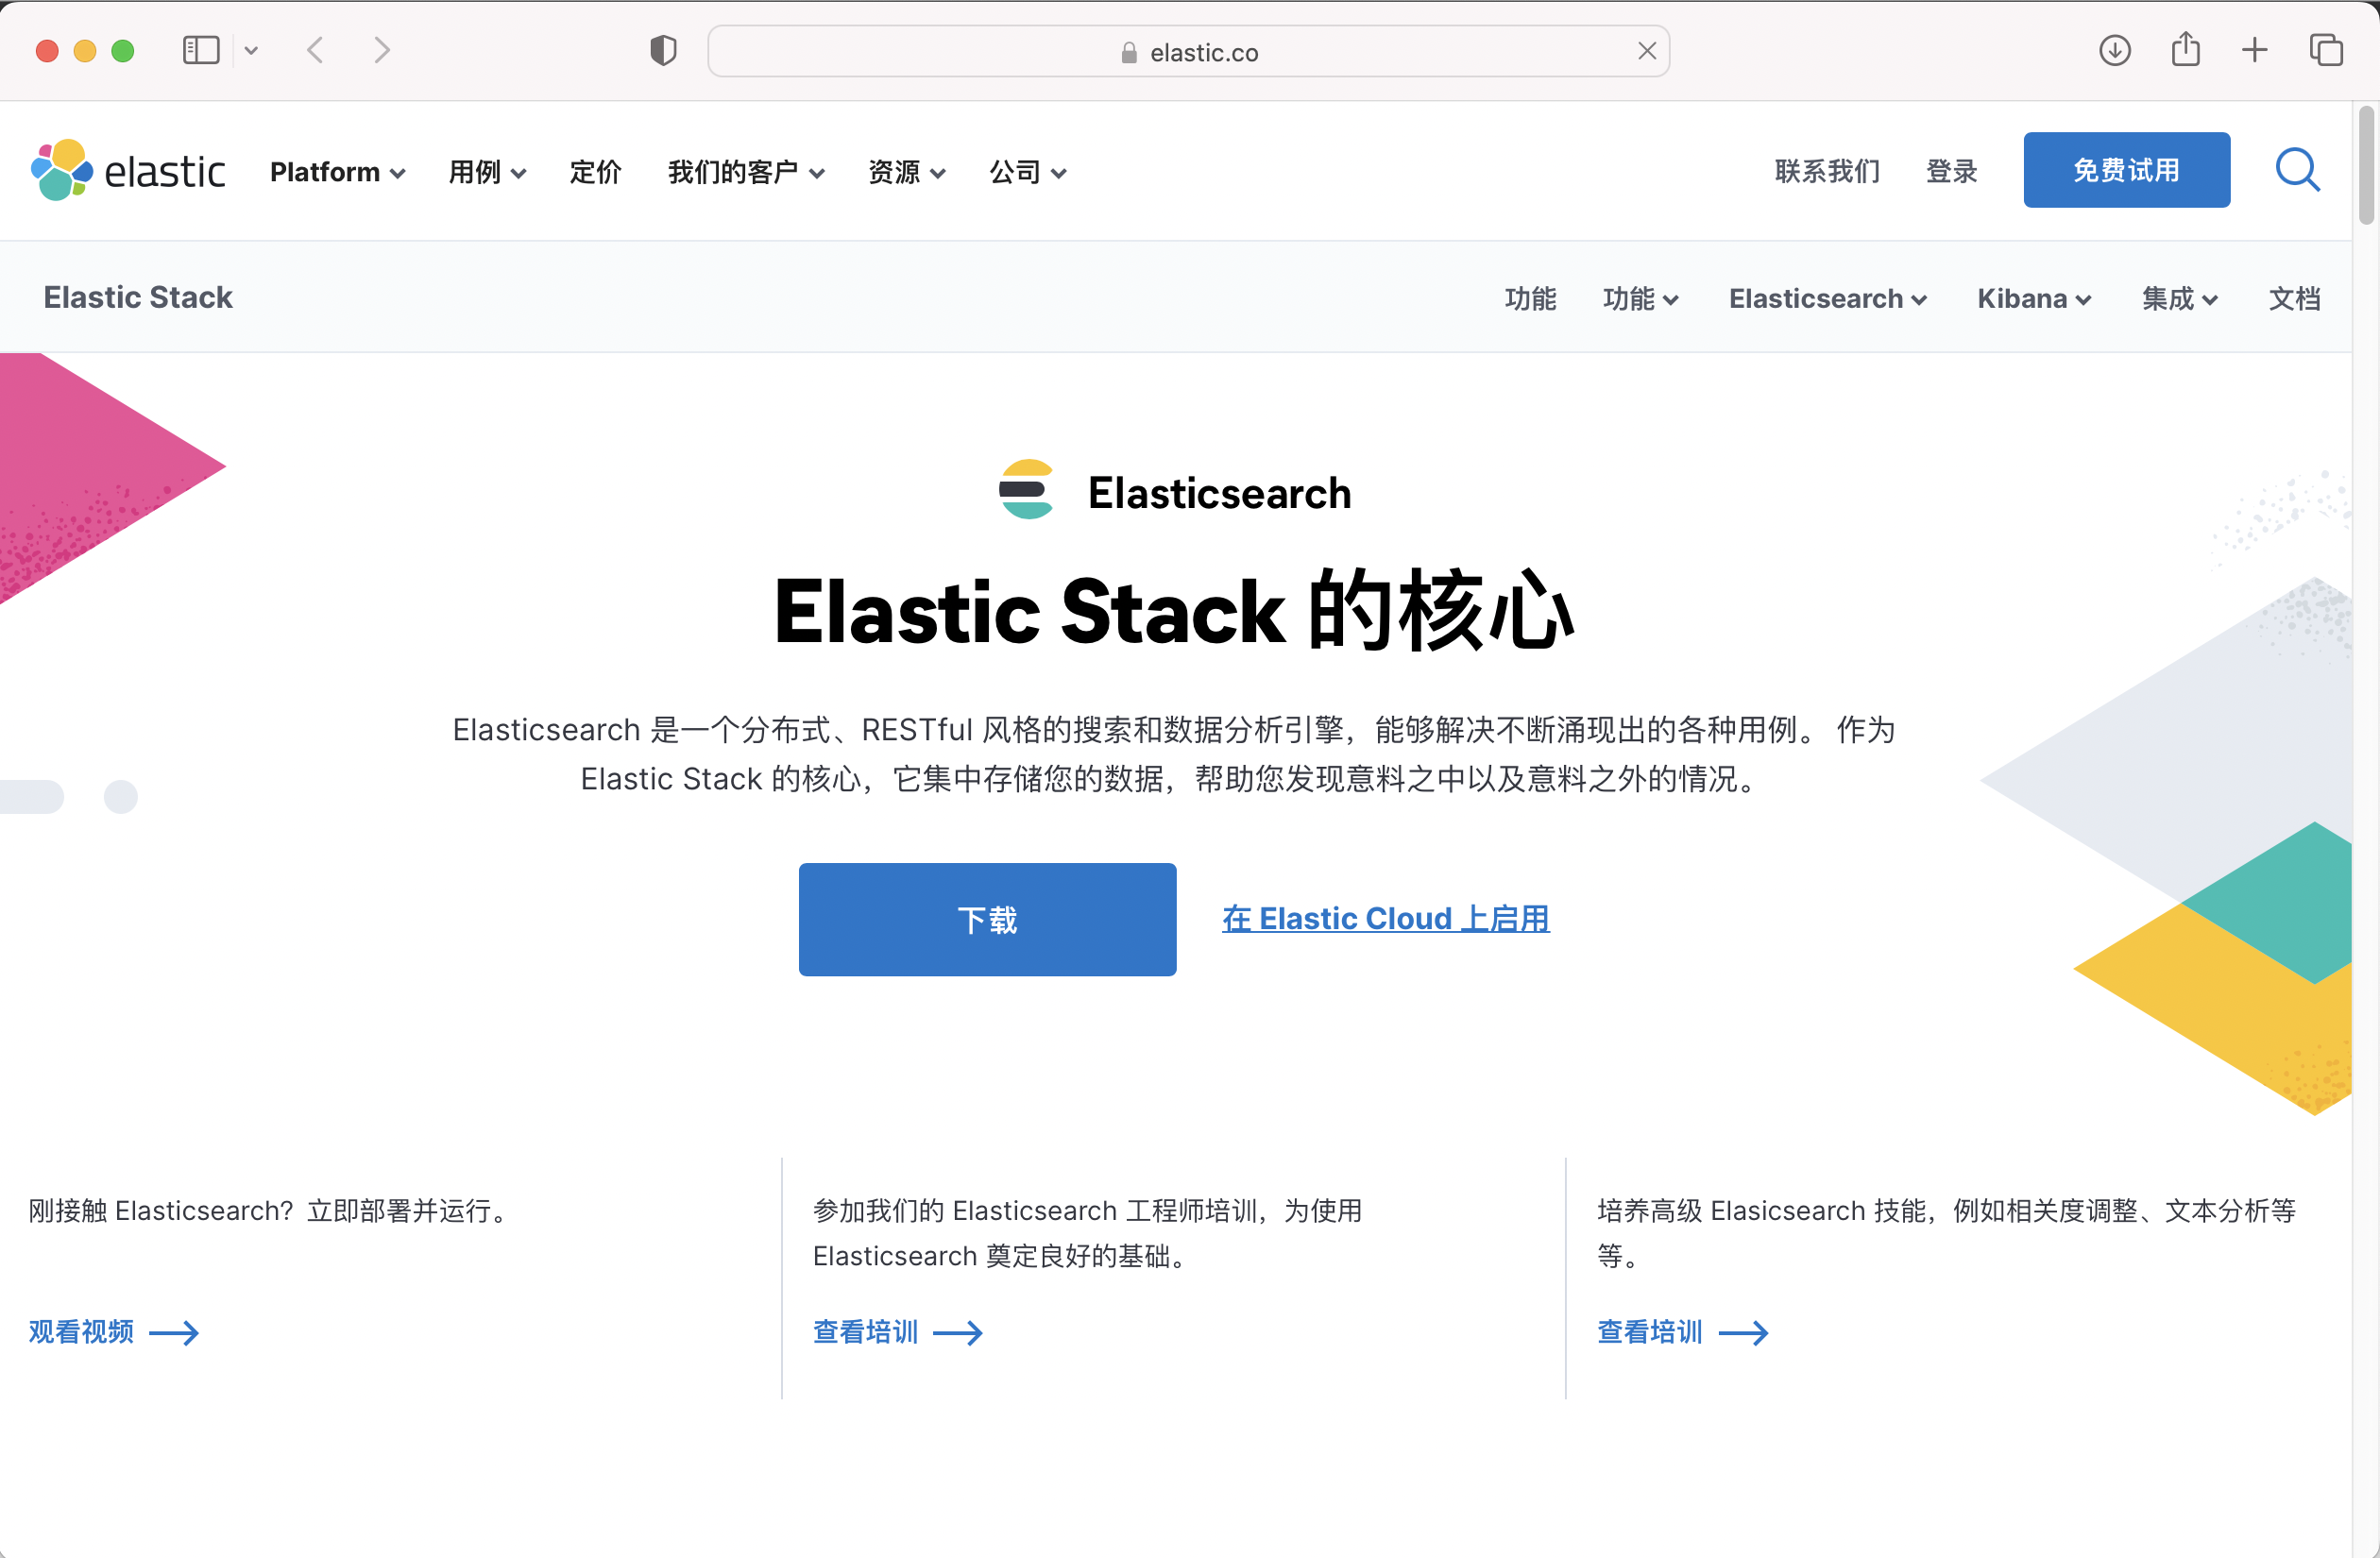
Task: Click the 免费试用 button
Action: (x=2126, y=170)
